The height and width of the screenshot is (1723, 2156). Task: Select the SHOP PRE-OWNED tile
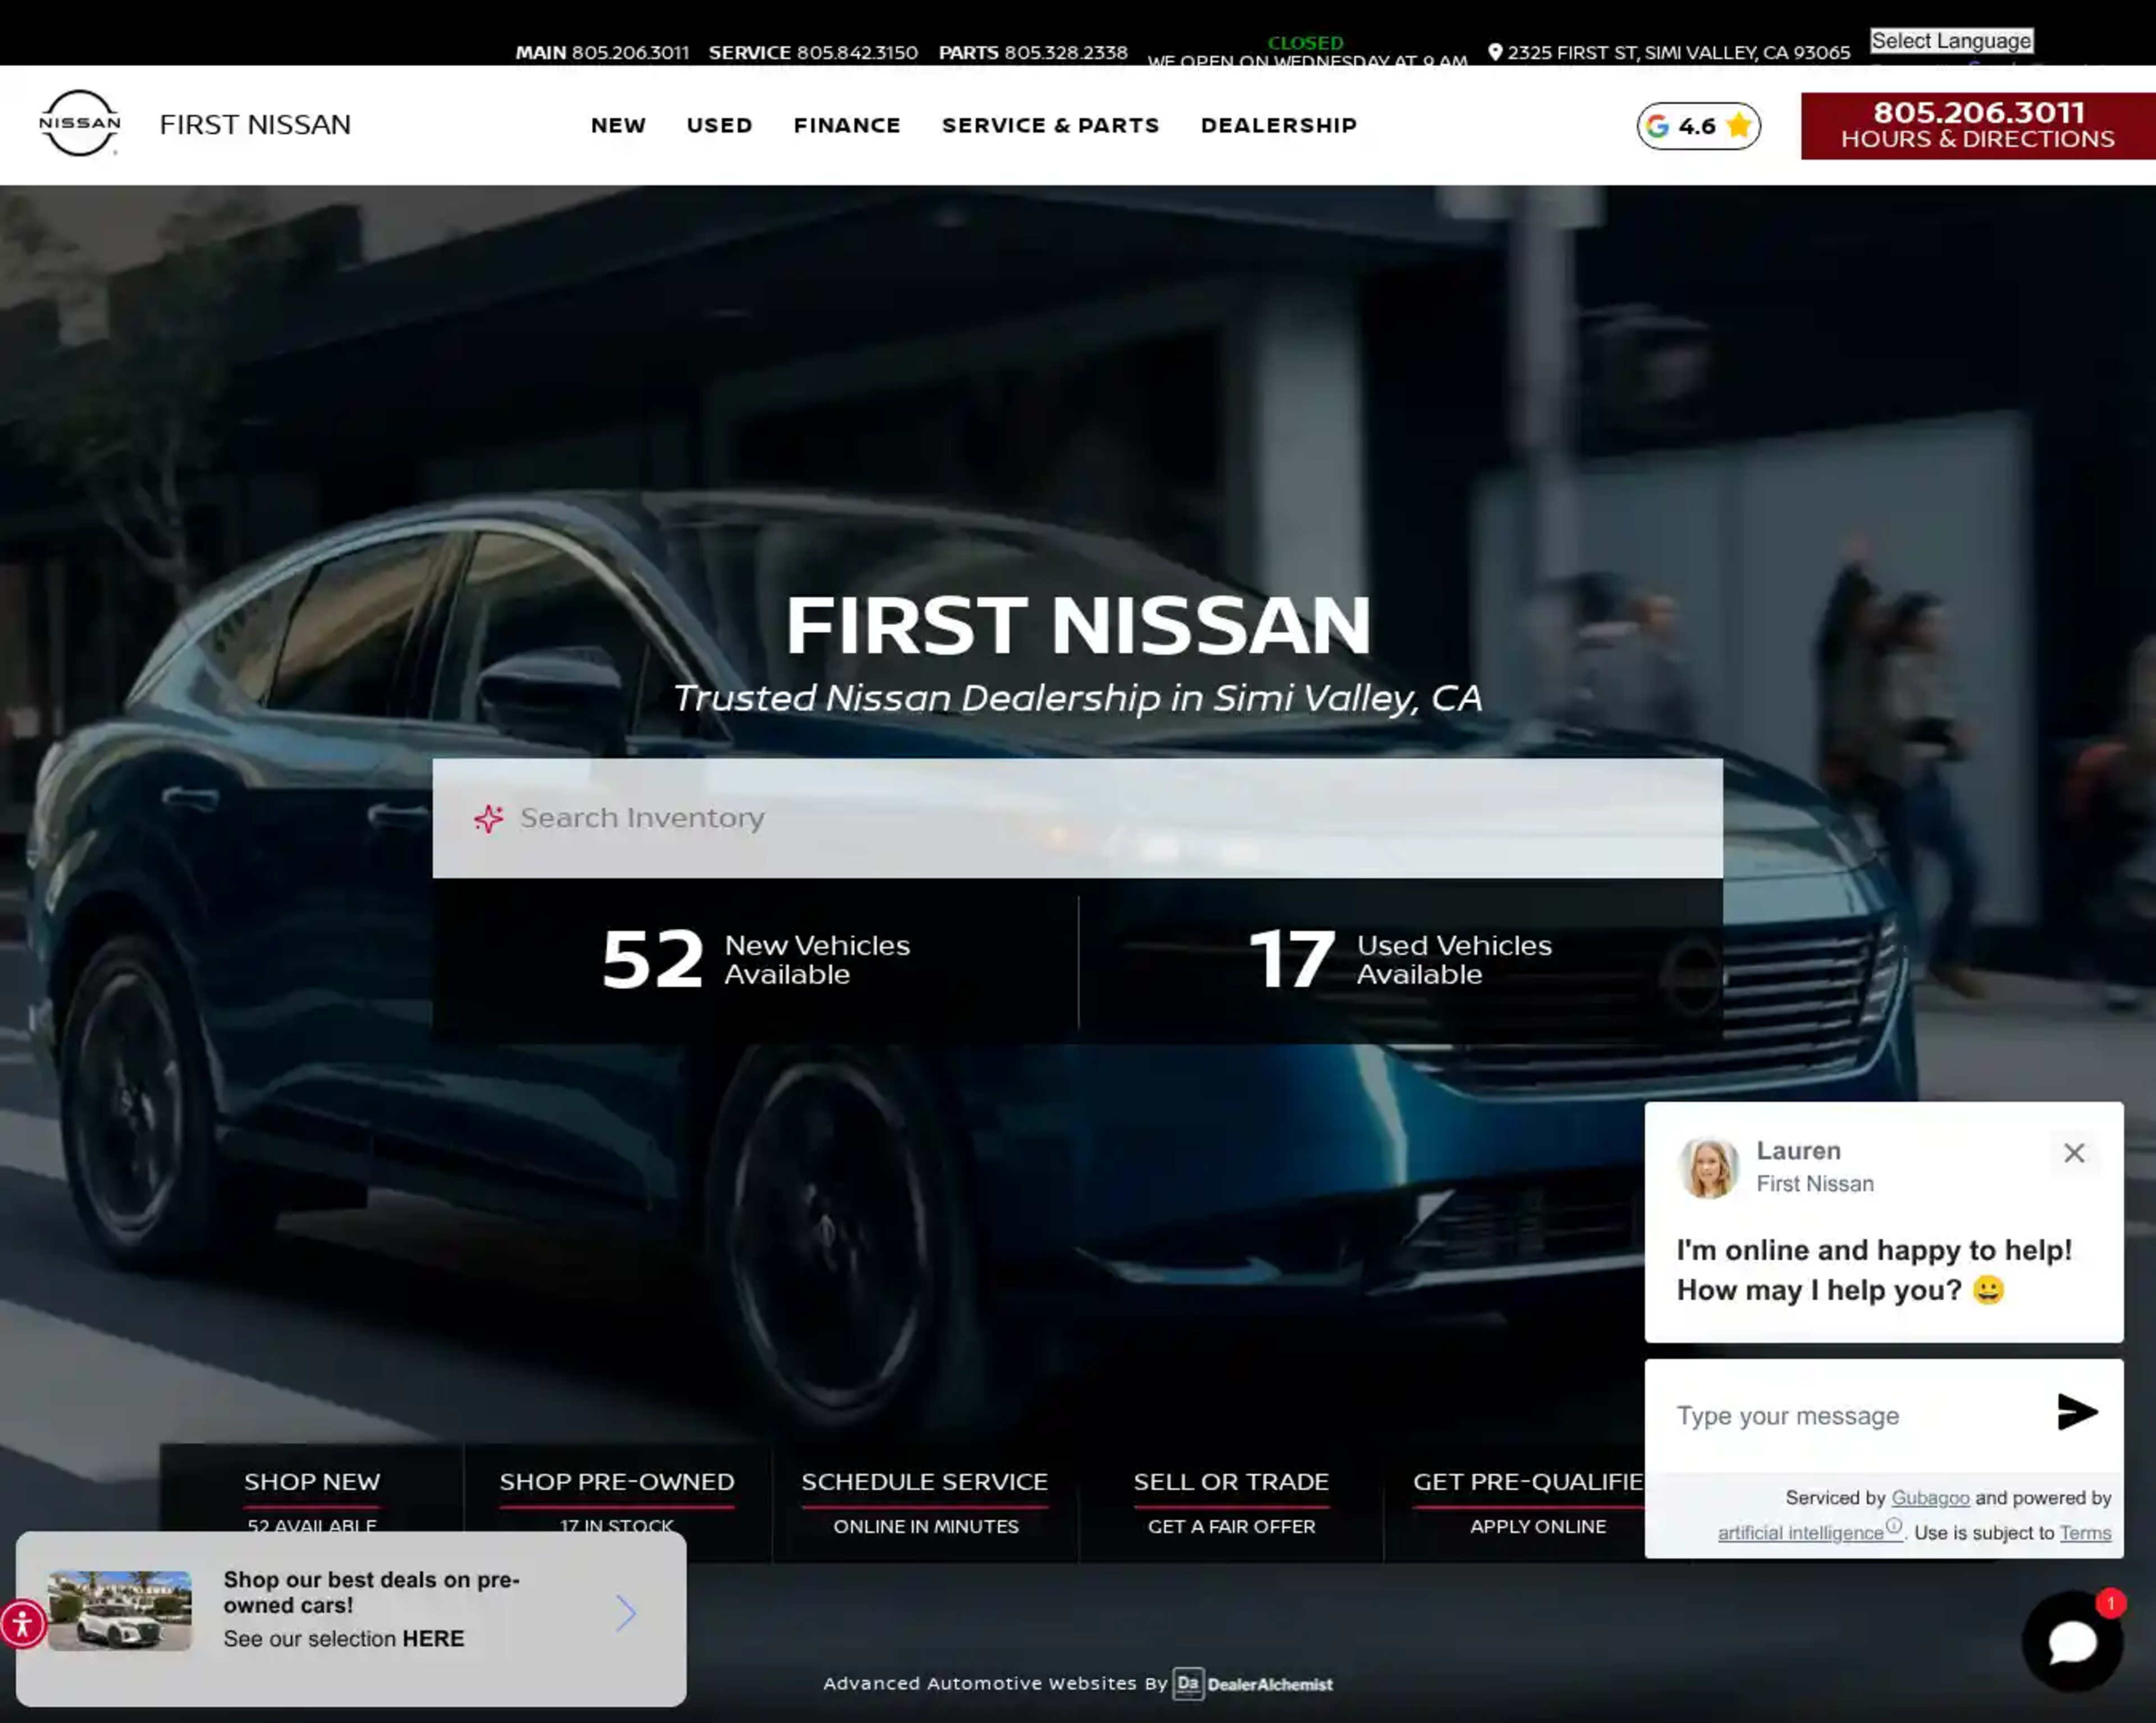point(617,1502)
